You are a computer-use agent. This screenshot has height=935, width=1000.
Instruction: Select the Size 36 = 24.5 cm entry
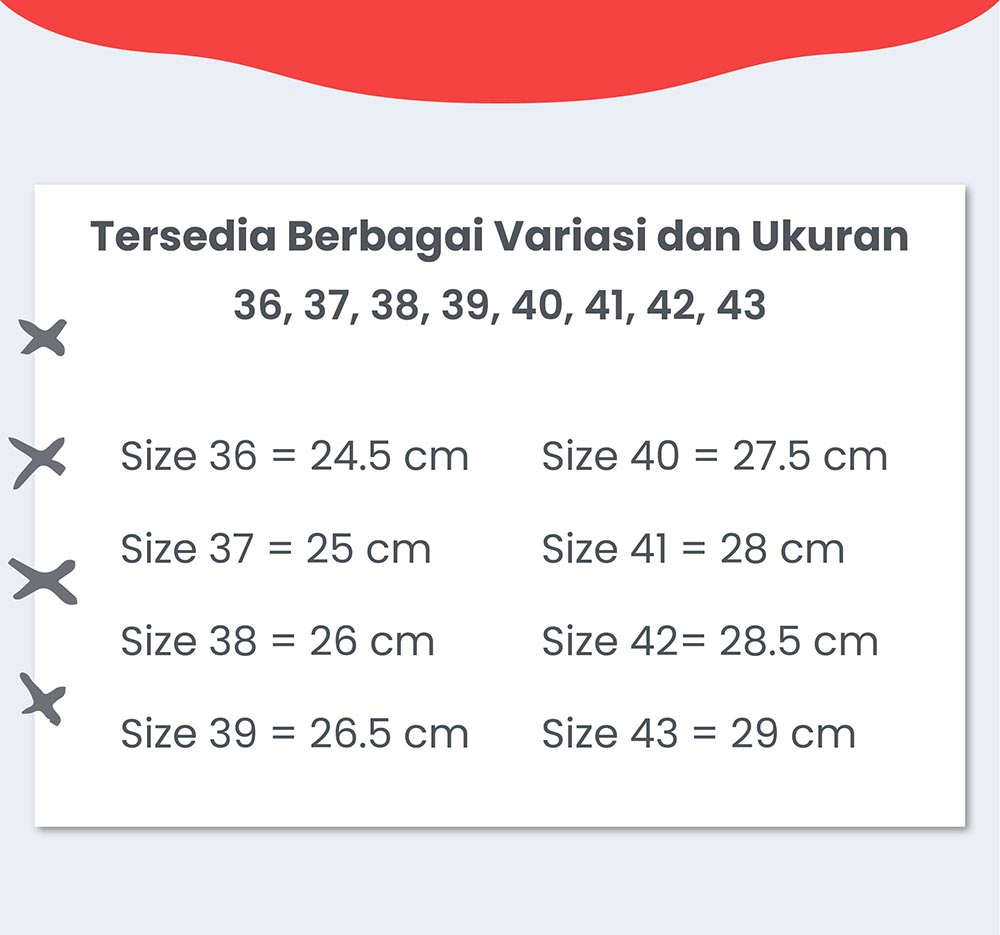coord(295,456)
